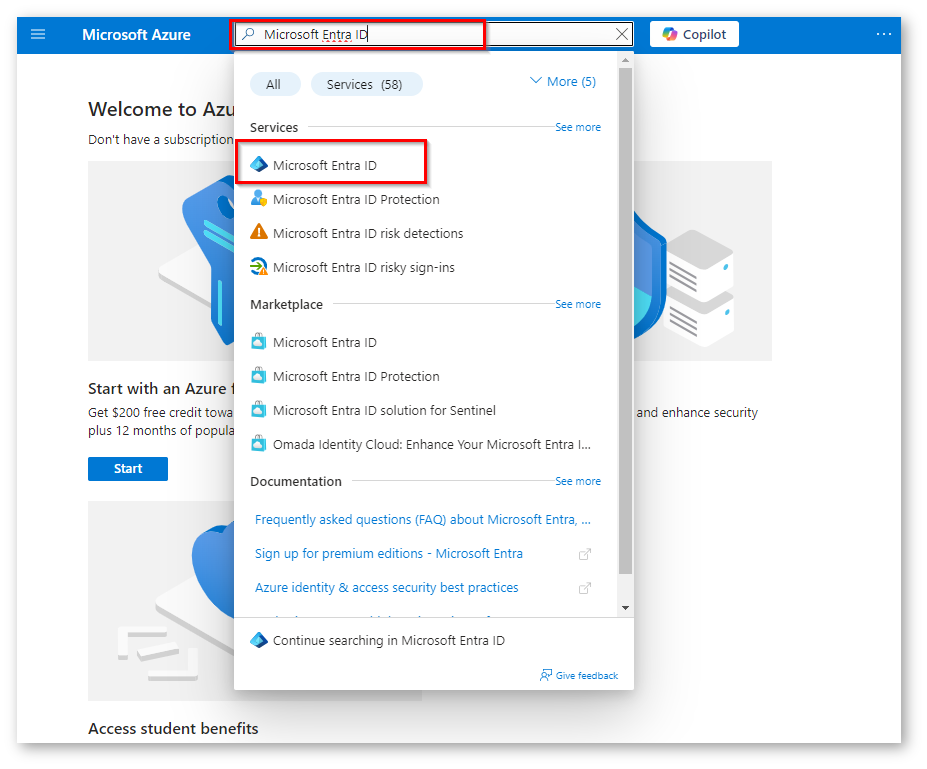
Task: Expand the More (5) filters
Action: coord(563,82)
